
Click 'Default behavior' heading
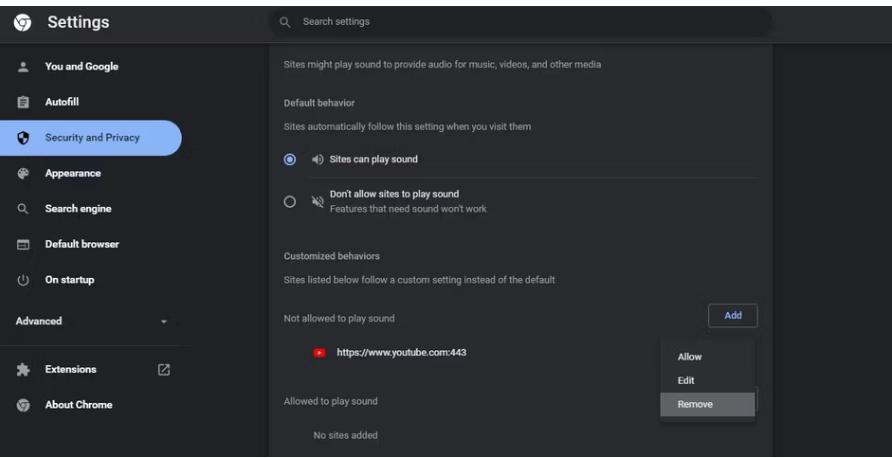tap(319, 103)
